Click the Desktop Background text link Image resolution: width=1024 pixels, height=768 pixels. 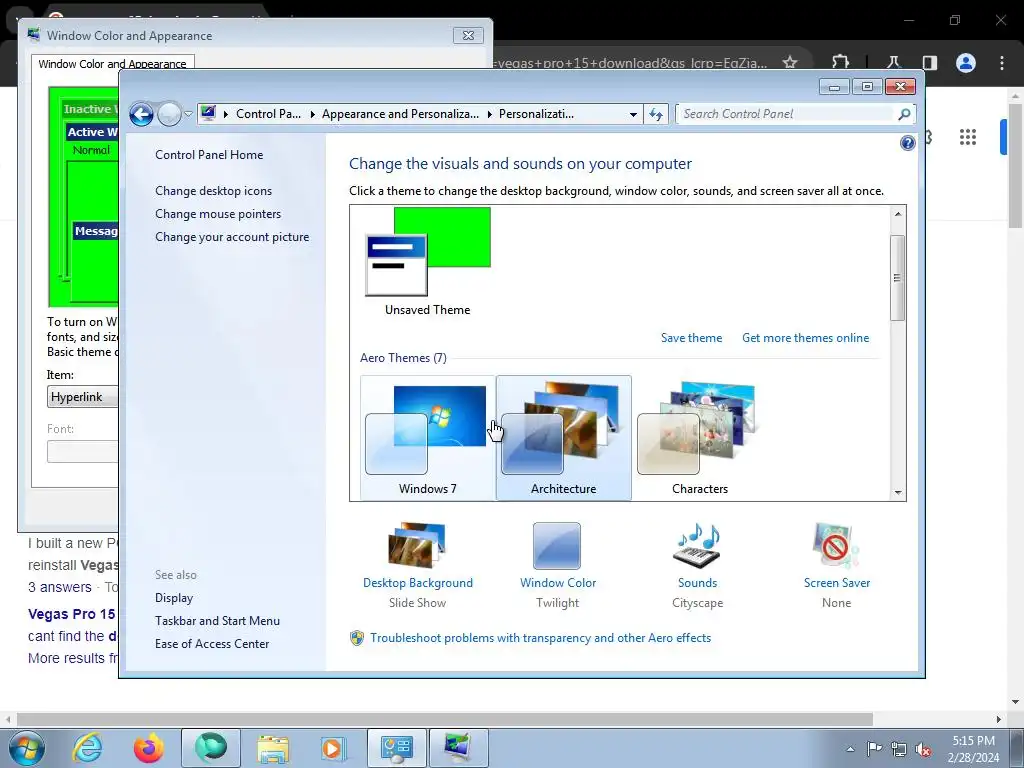pyautogui.click(x=418, y=583)
